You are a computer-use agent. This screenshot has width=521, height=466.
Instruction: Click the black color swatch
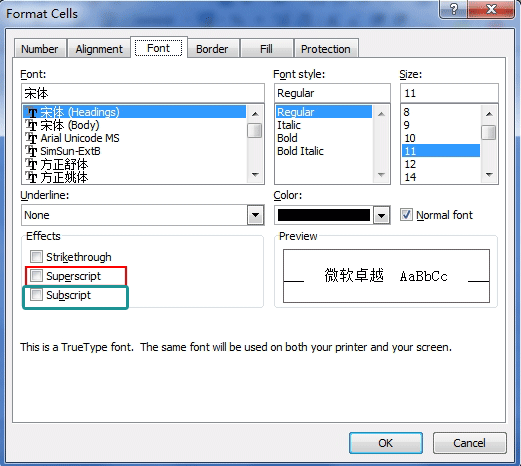pyautogui.click(x=324, y=215)
